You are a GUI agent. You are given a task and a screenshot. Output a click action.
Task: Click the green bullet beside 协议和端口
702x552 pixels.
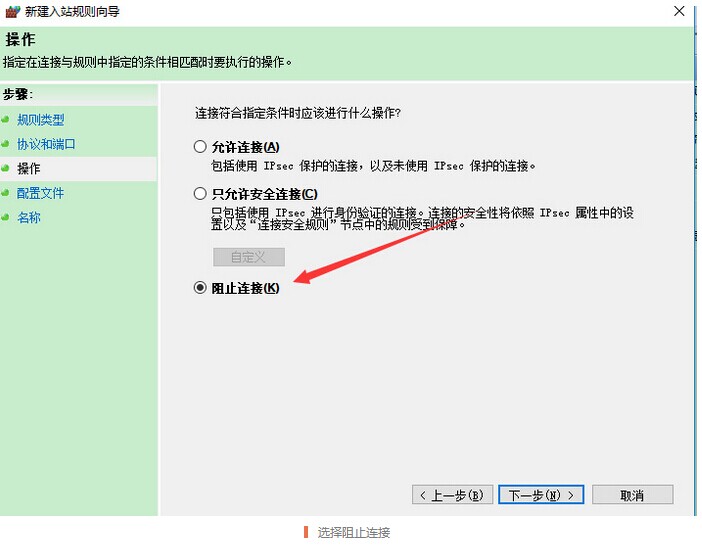point(5,144)
